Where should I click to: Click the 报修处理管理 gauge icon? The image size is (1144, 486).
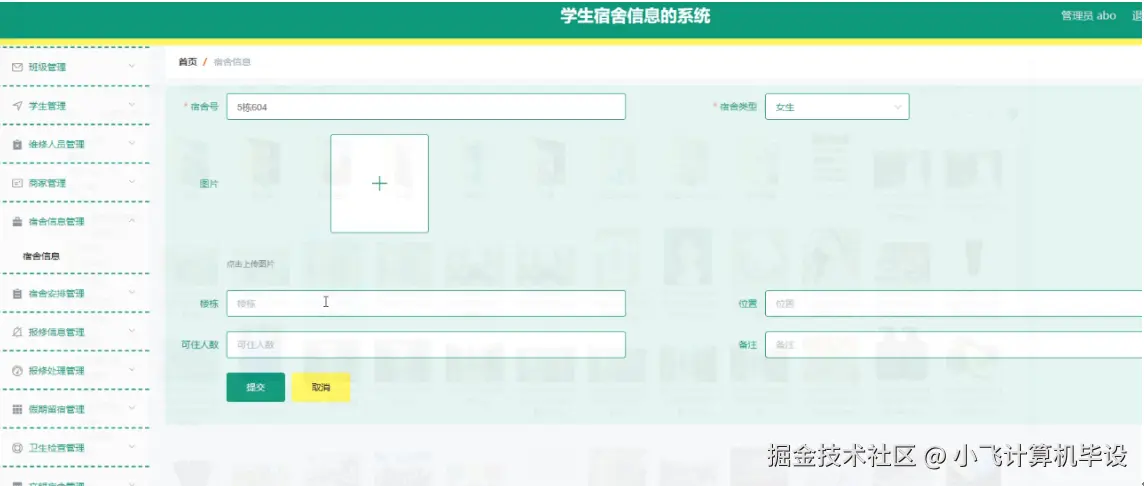[18, 371]
